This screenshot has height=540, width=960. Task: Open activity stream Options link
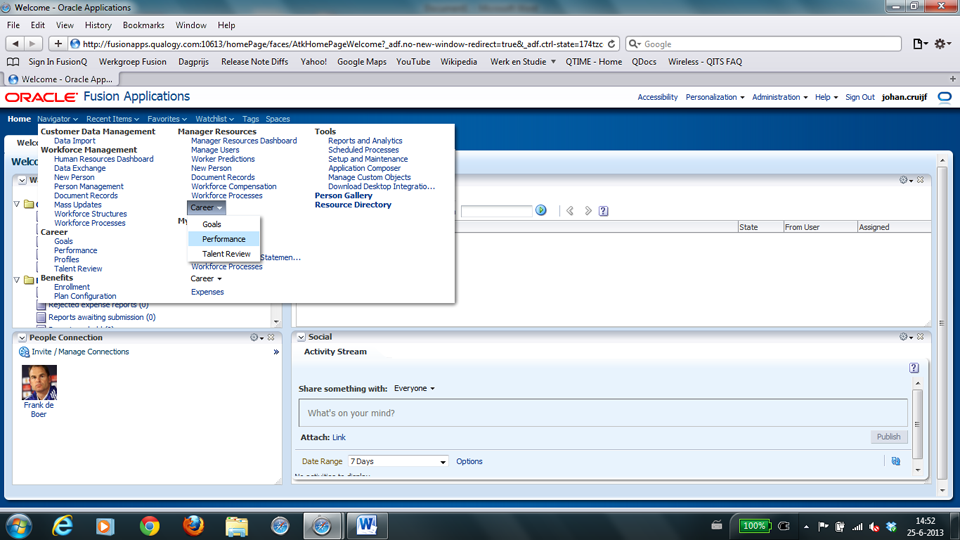469,462
